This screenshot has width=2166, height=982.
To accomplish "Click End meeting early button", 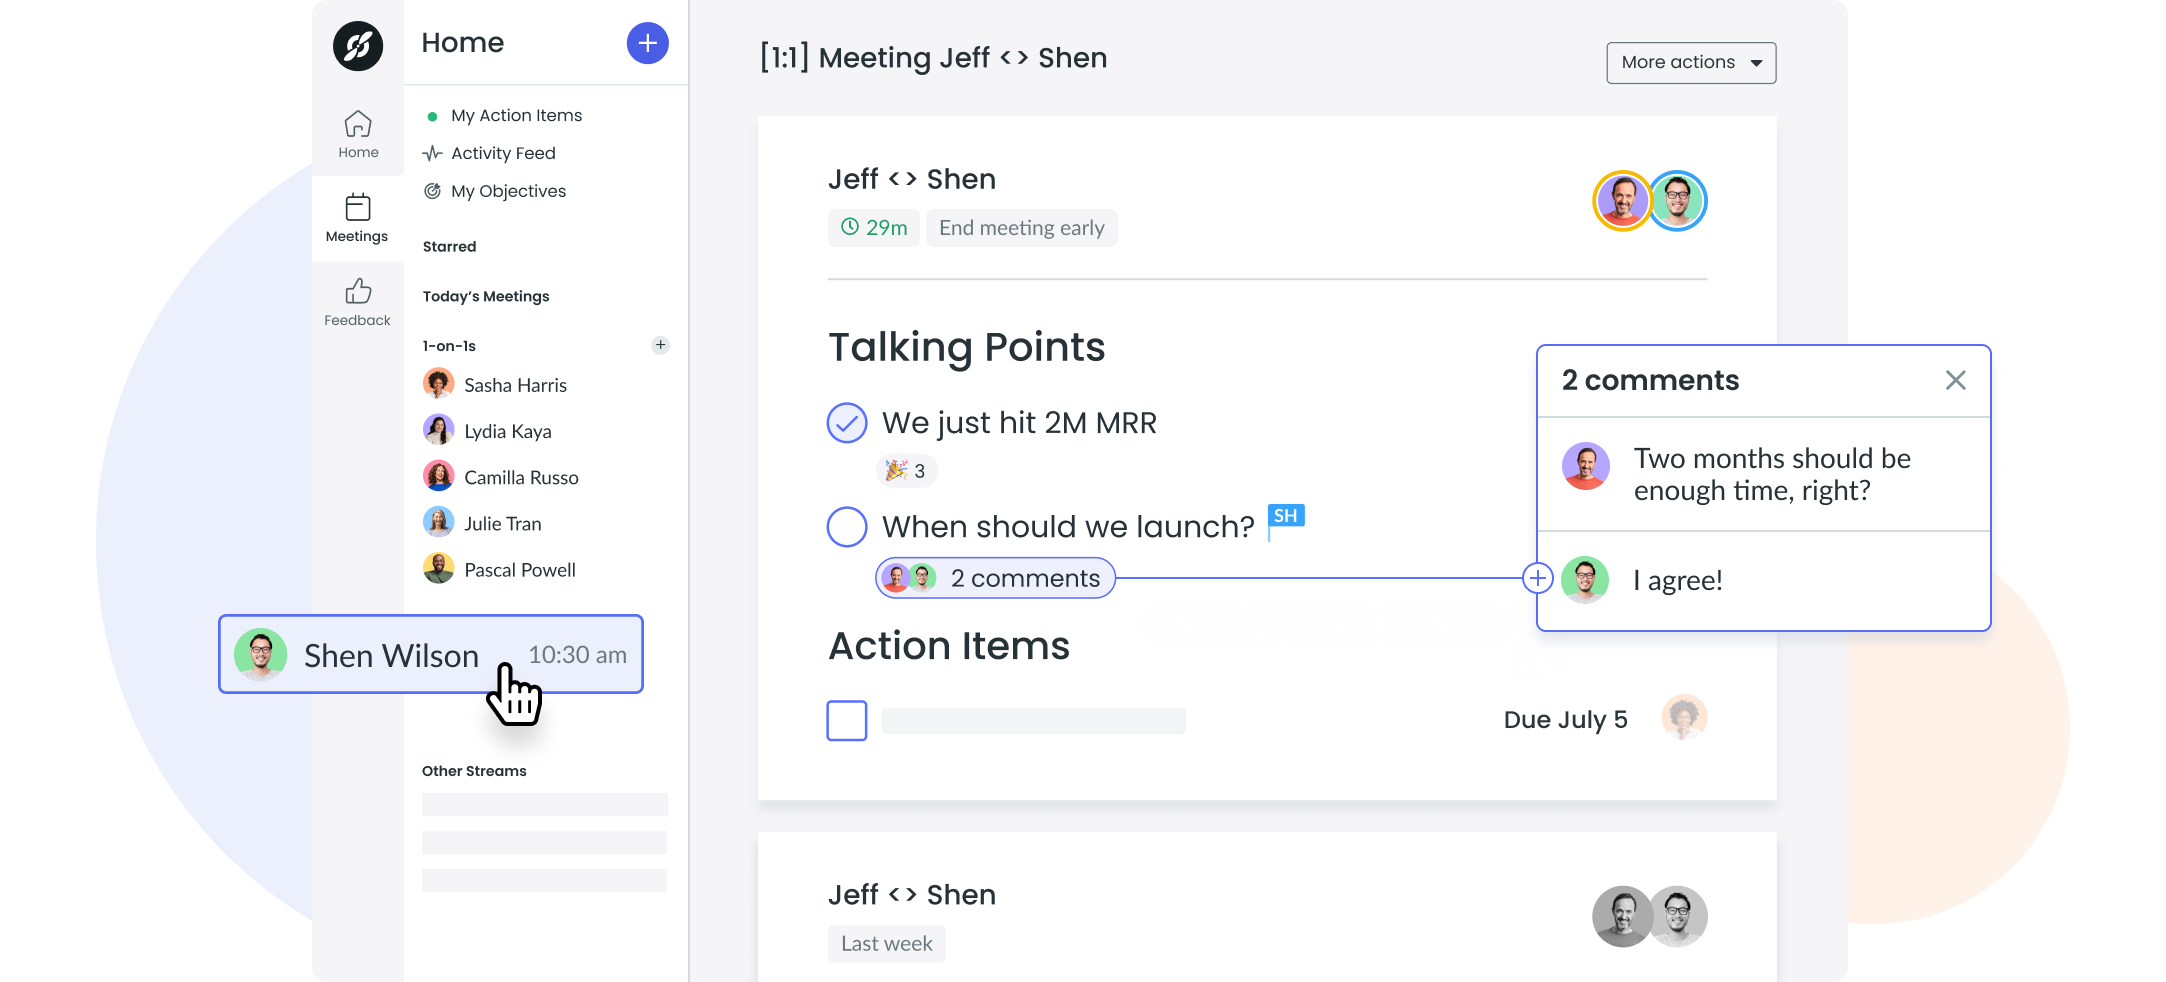I will (x=1021, y=228).
